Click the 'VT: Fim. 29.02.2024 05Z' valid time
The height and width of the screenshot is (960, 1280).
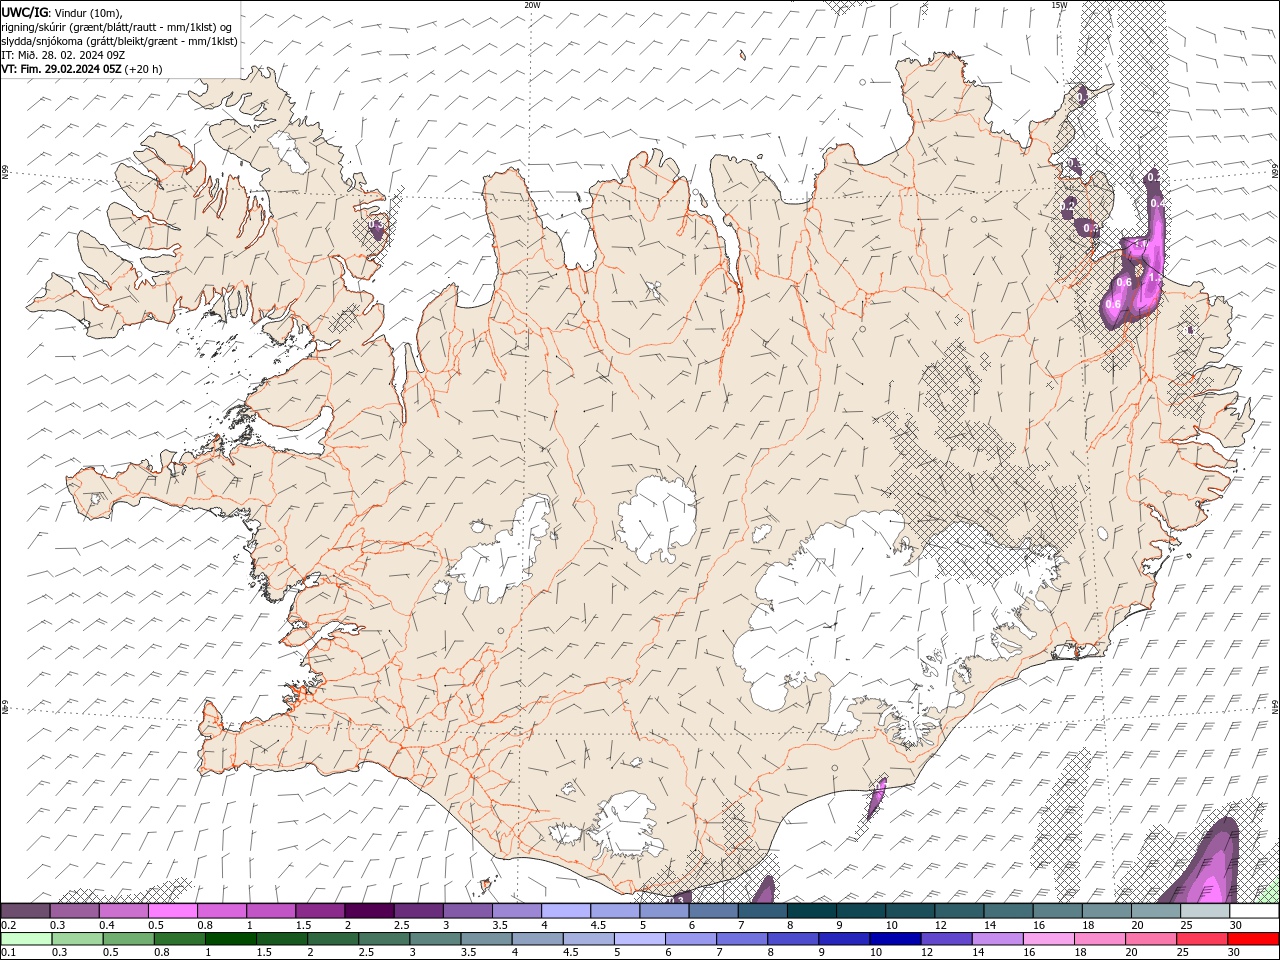click(62, 69)
